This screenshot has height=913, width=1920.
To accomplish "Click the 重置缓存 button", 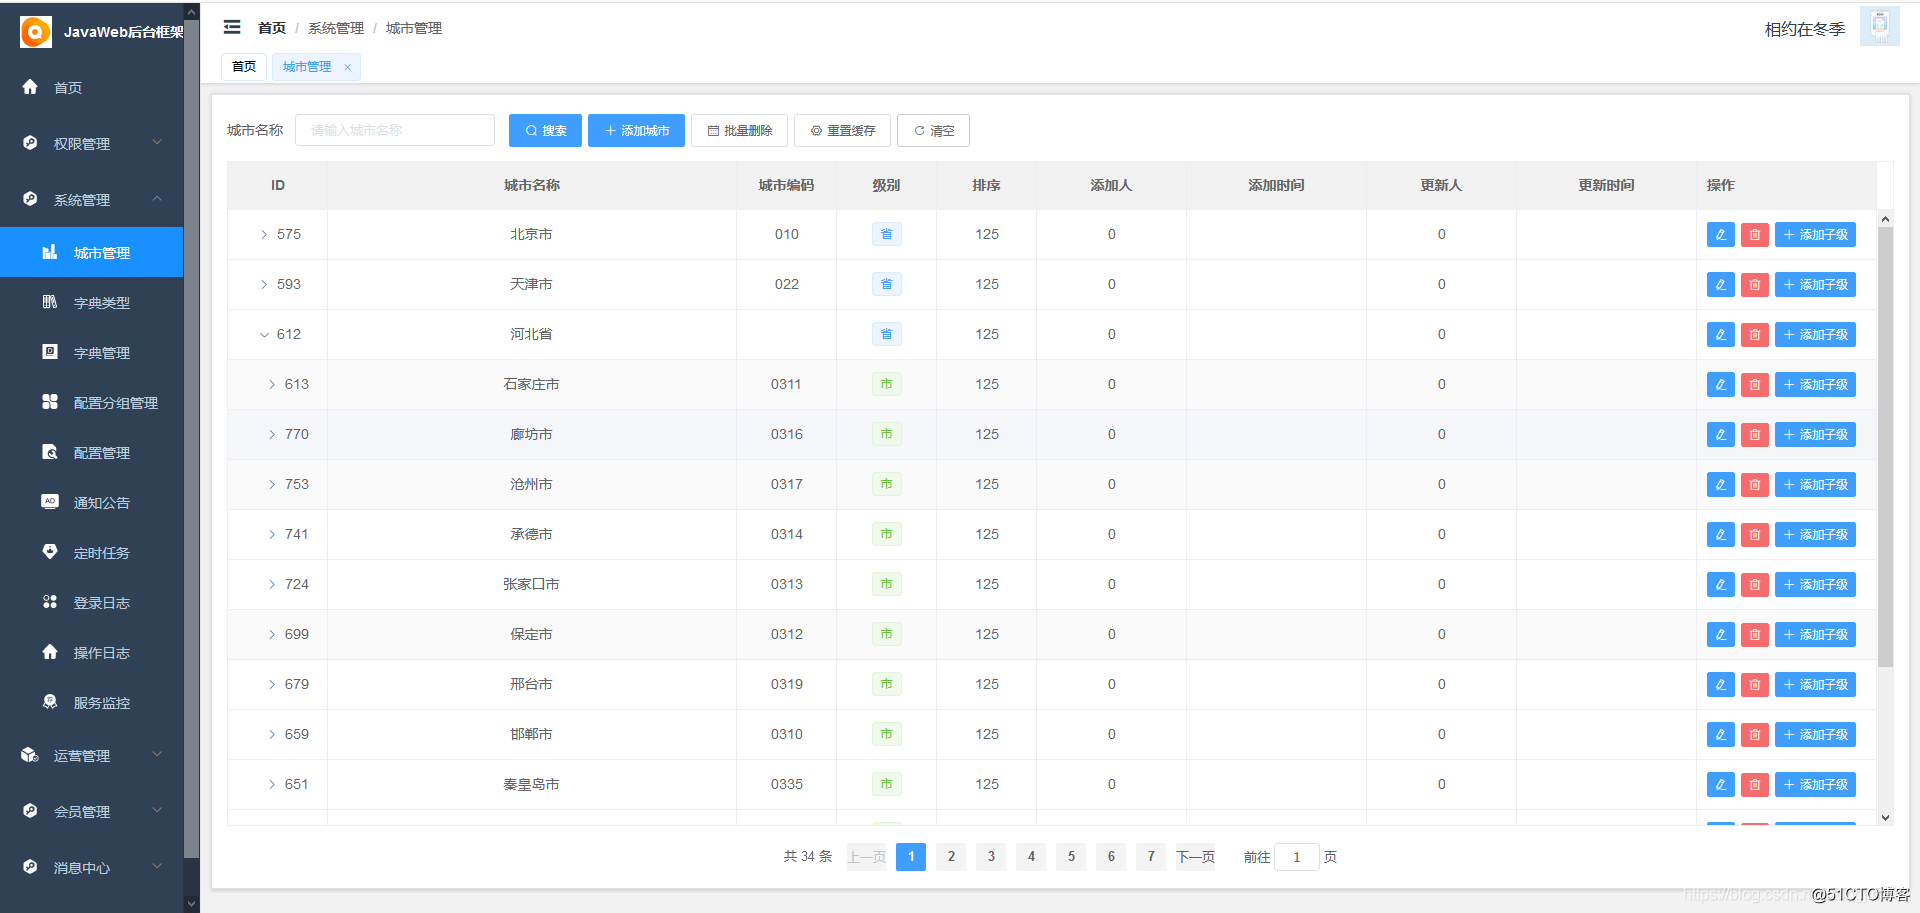I will tap(842, 130).
